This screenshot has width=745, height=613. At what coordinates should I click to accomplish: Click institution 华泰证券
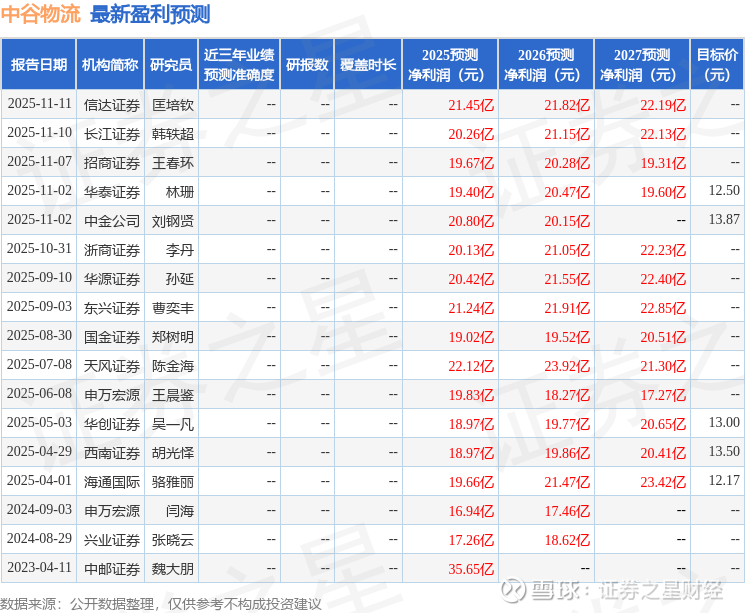click(x=112, y=192)
